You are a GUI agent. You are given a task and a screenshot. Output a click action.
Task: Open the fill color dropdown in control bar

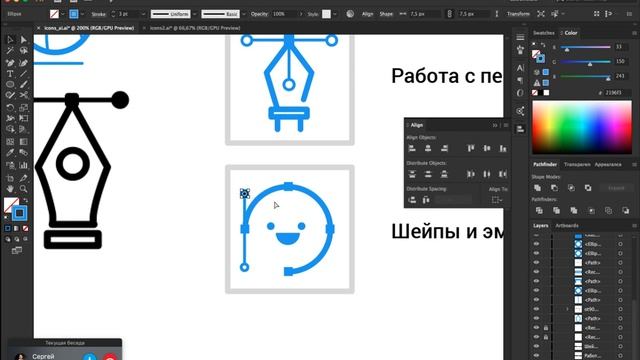(x=62, y=14)
